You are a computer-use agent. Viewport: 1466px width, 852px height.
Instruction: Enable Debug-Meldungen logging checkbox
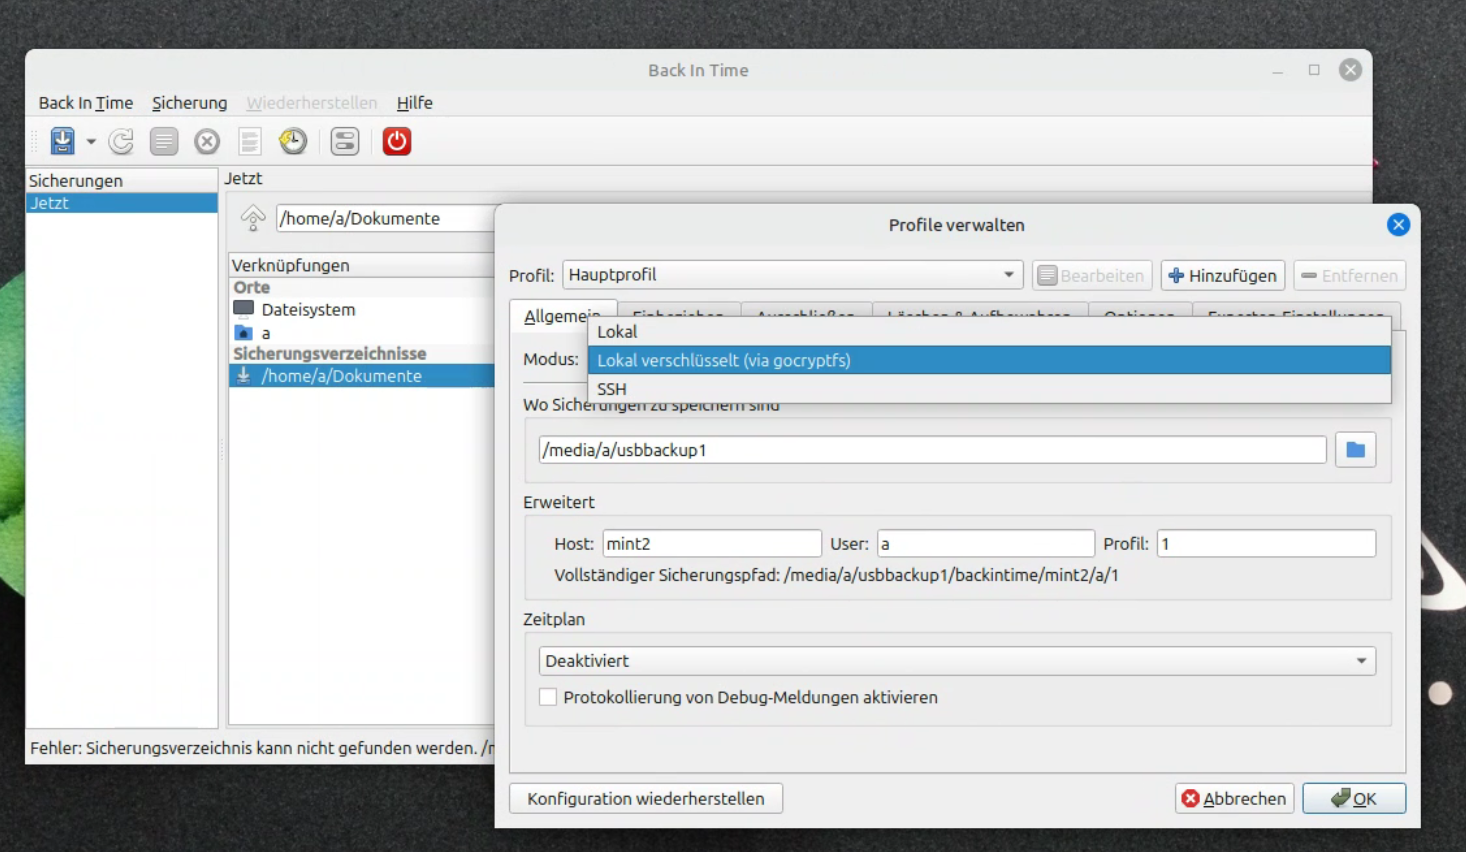click(x=548, y=697)
